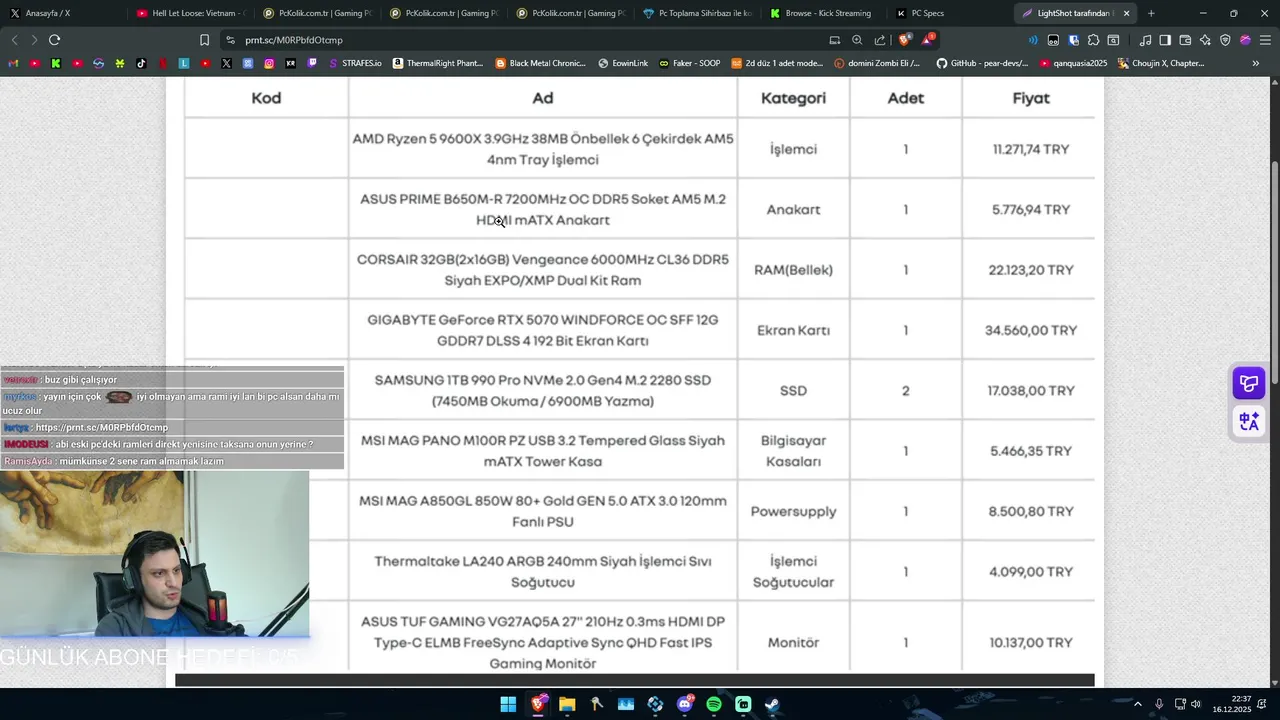Select the Powersupply category cell

pos(793,511)
